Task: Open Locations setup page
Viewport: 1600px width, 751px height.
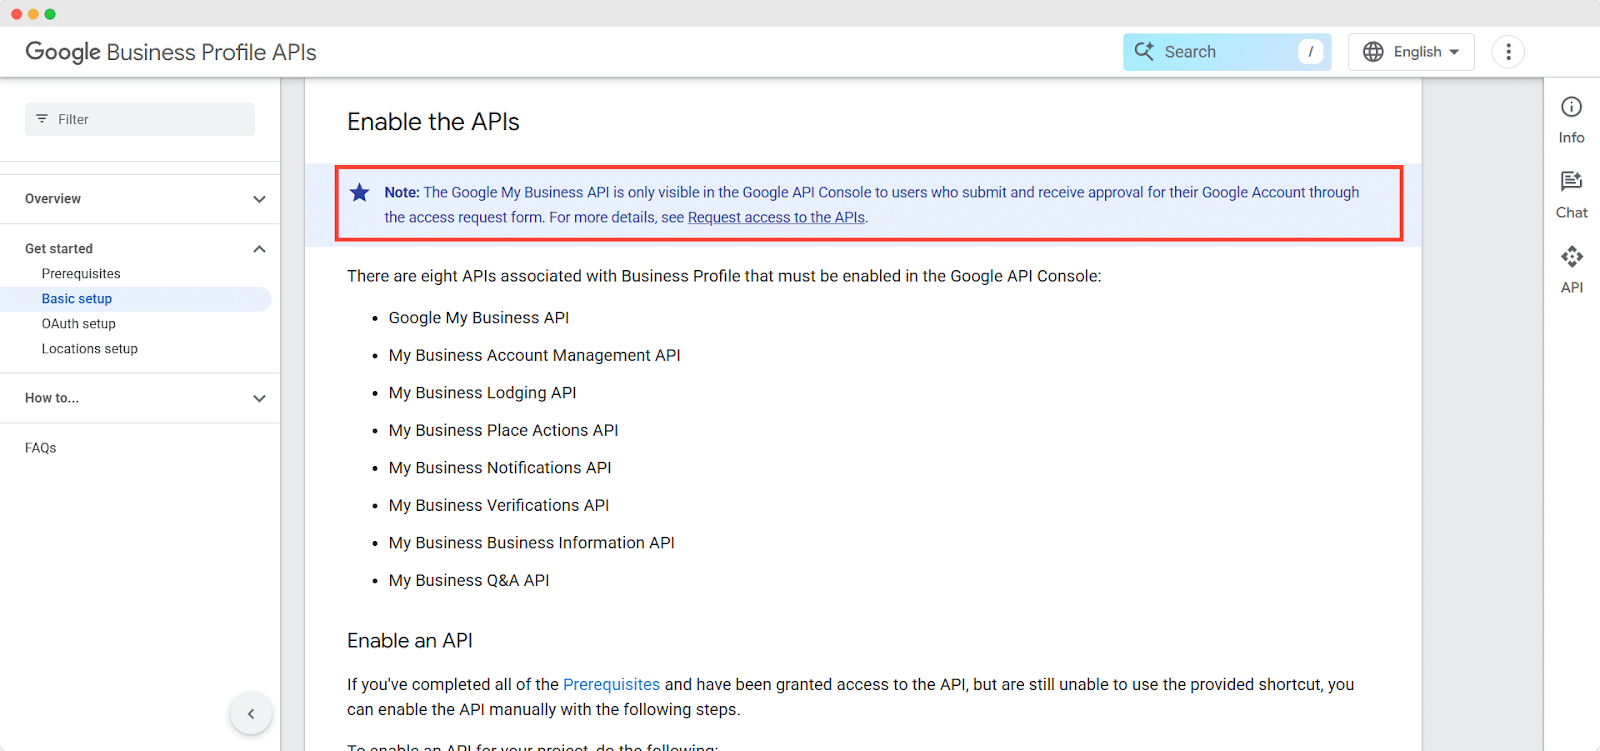Action: pos(90,349)
